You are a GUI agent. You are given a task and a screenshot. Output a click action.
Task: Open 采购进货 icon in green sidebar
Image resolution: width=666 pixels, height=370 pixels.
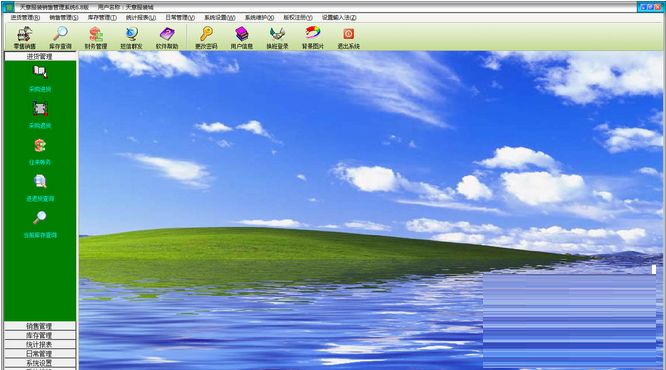click(40, 72)
